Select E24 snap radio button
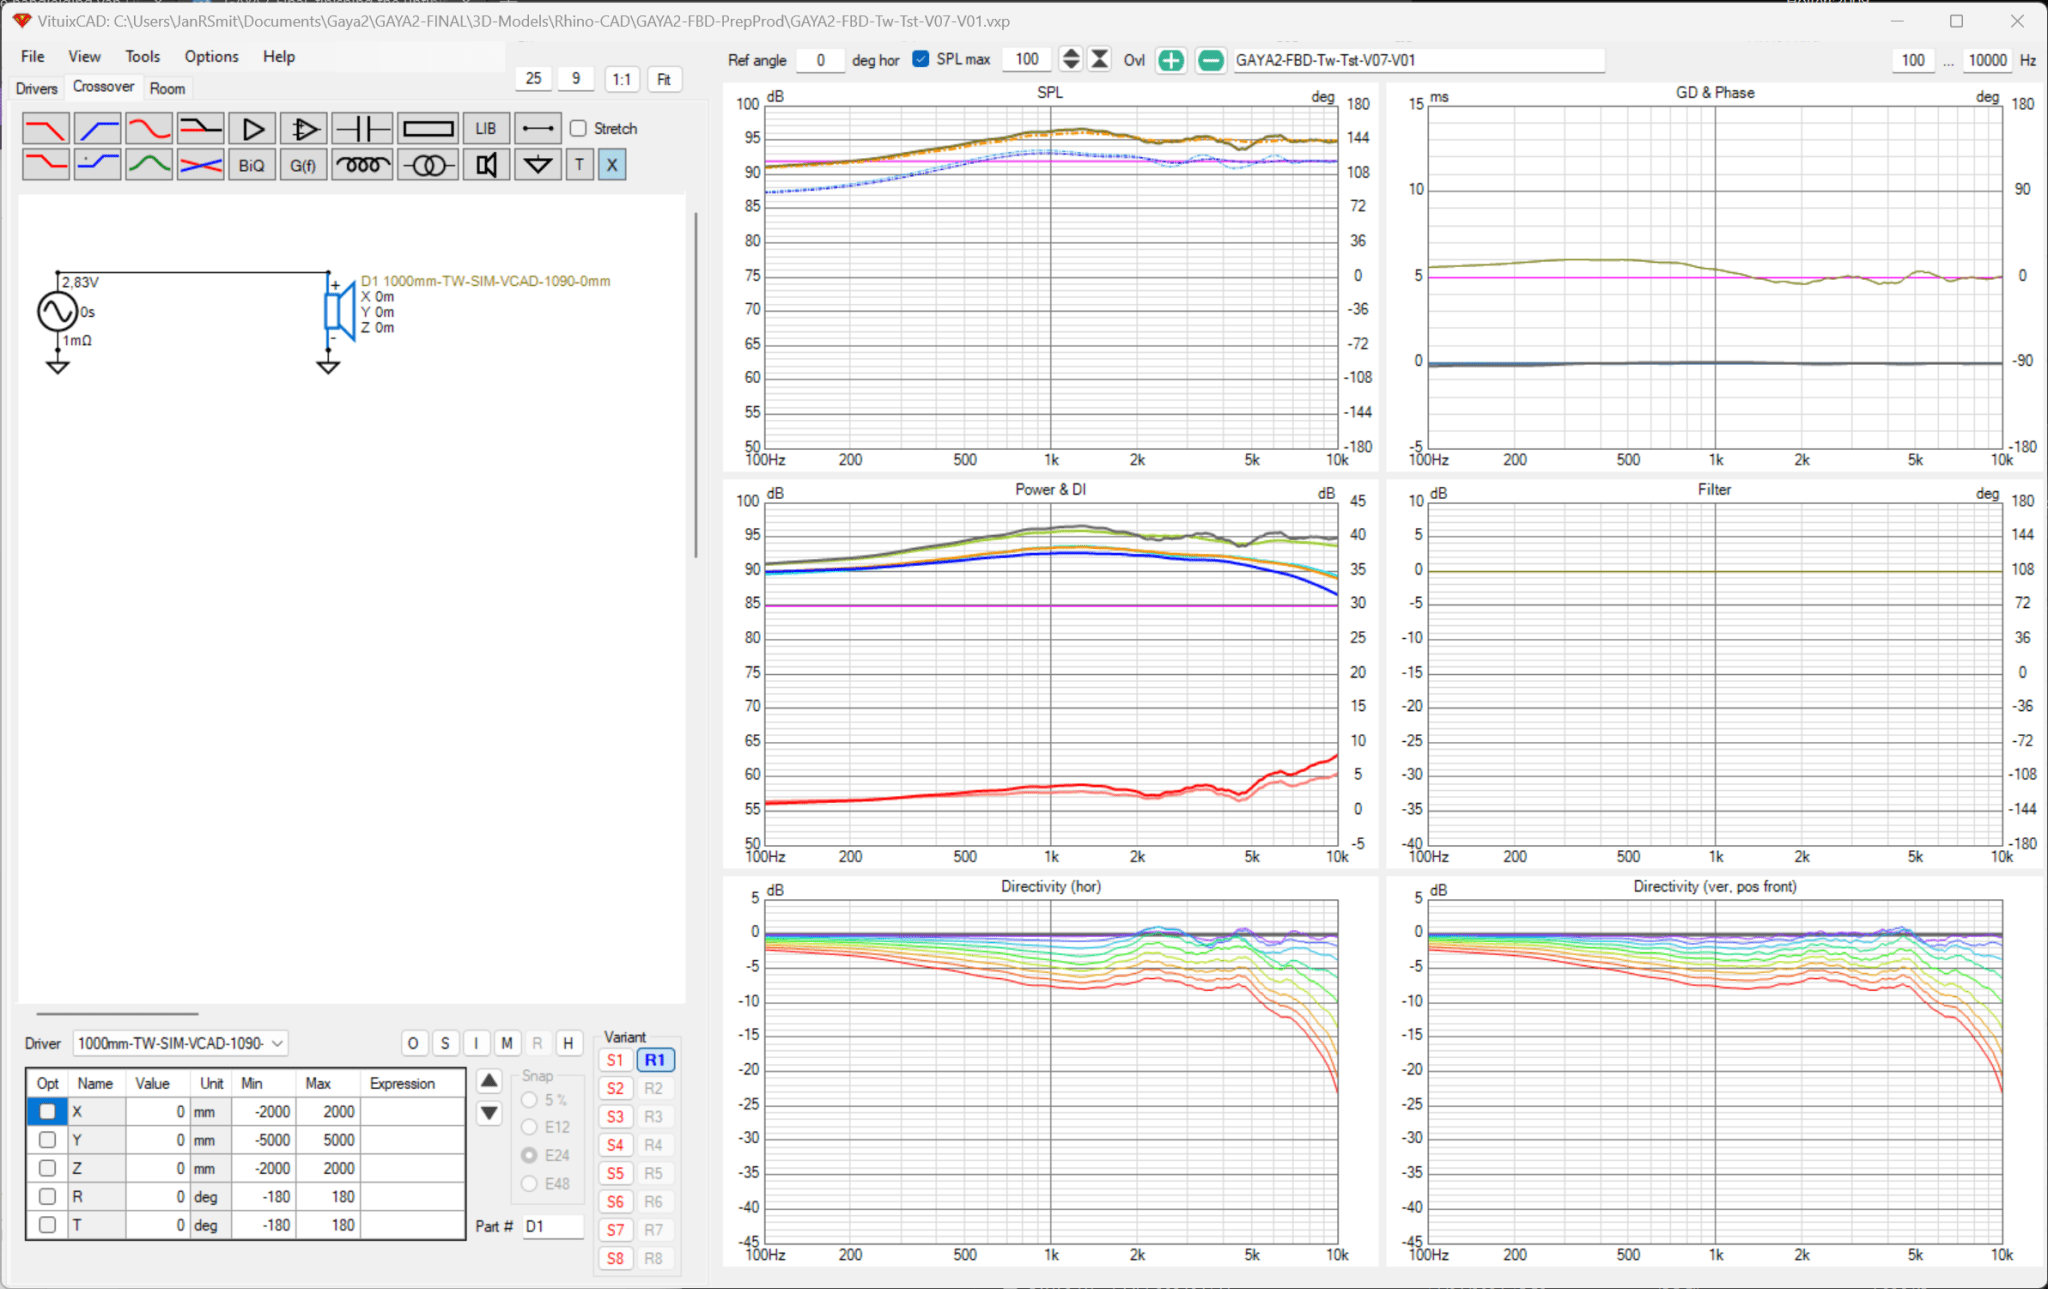This screenshot has width=2048, height=1289. click(x=529, y=1155)
